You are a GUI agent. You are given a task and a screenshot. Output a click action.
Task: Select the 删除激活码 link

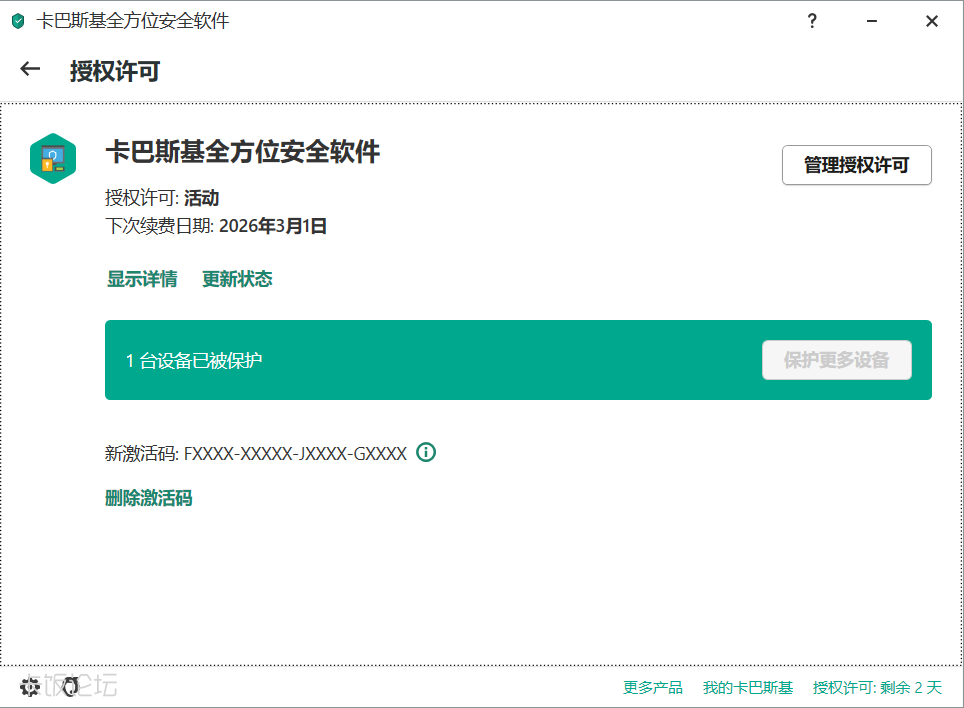point(148,498)
